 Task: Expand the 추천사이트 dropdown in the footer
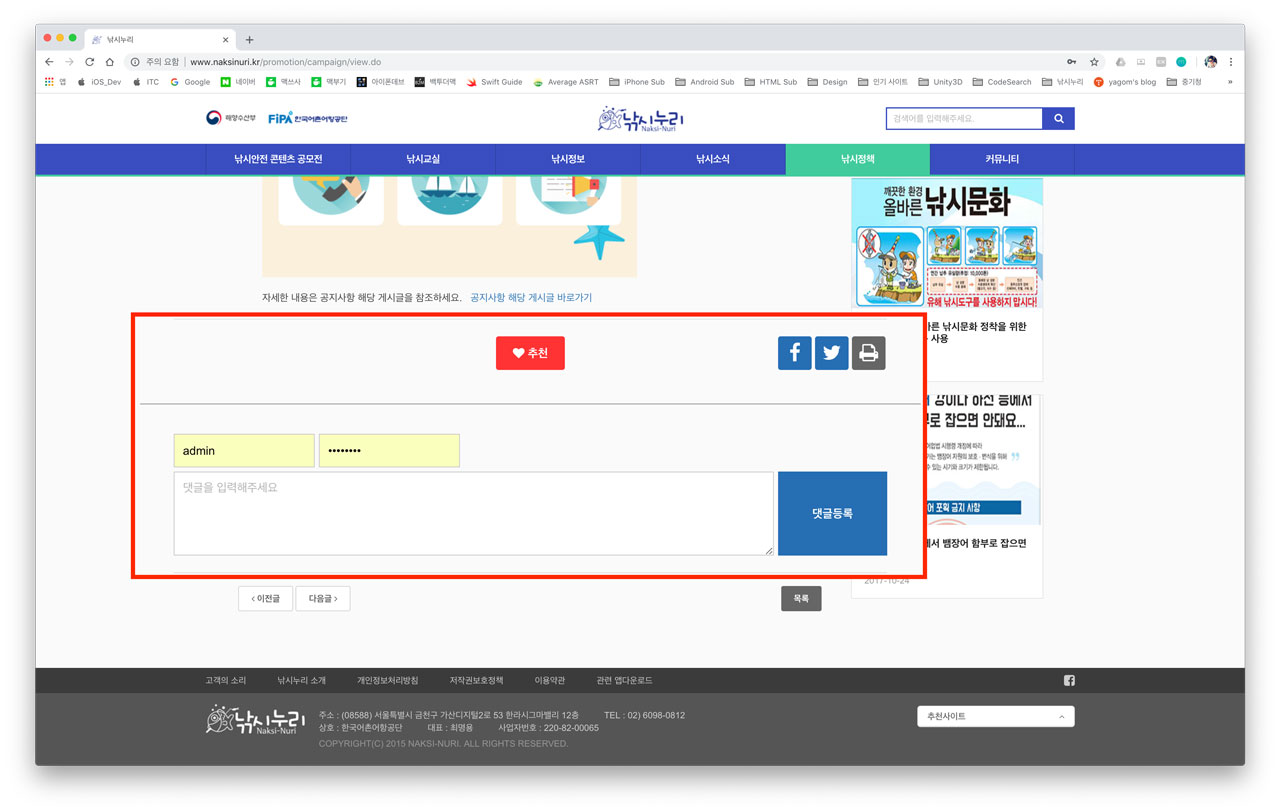pyautogui.click(x=995, y=716)
